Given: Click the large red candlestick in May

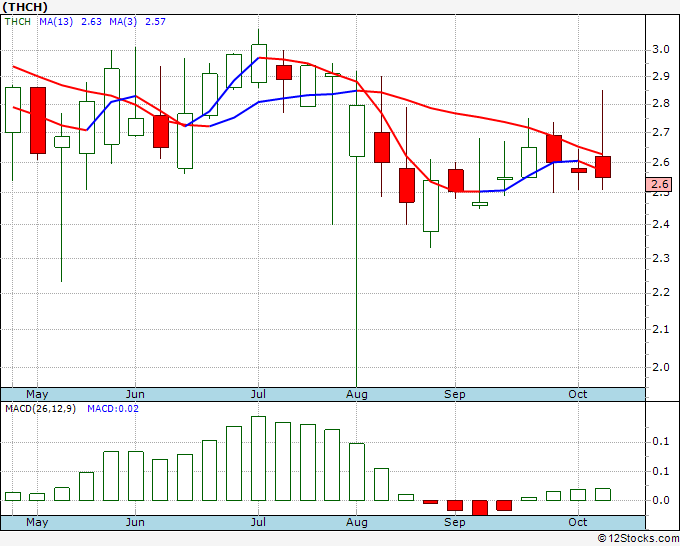Looking at the screenshot, I should pos(38,121).
